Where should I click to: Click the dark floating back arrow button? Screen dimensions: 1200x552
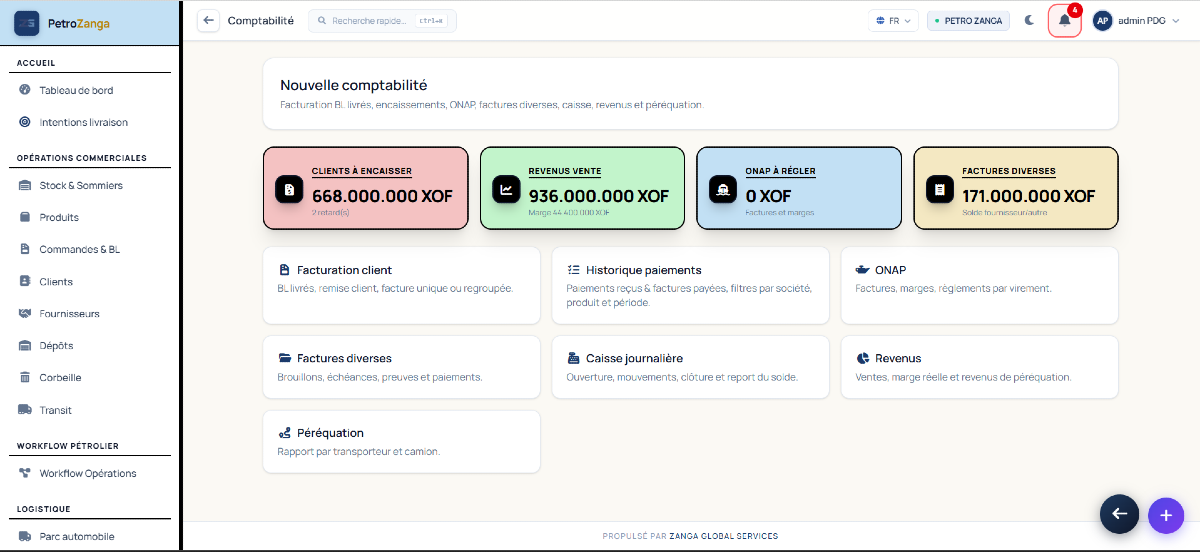click(1119, 514)
